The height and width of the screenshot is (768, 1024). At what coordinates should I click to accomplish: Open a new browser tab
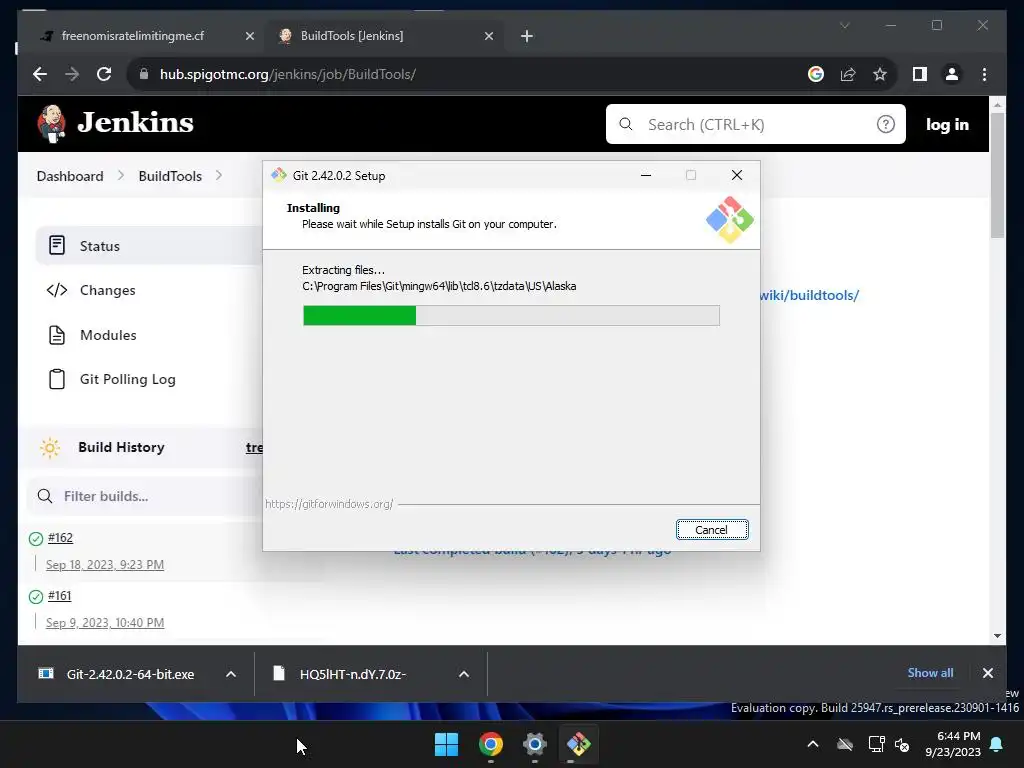[x=527, y=36]
